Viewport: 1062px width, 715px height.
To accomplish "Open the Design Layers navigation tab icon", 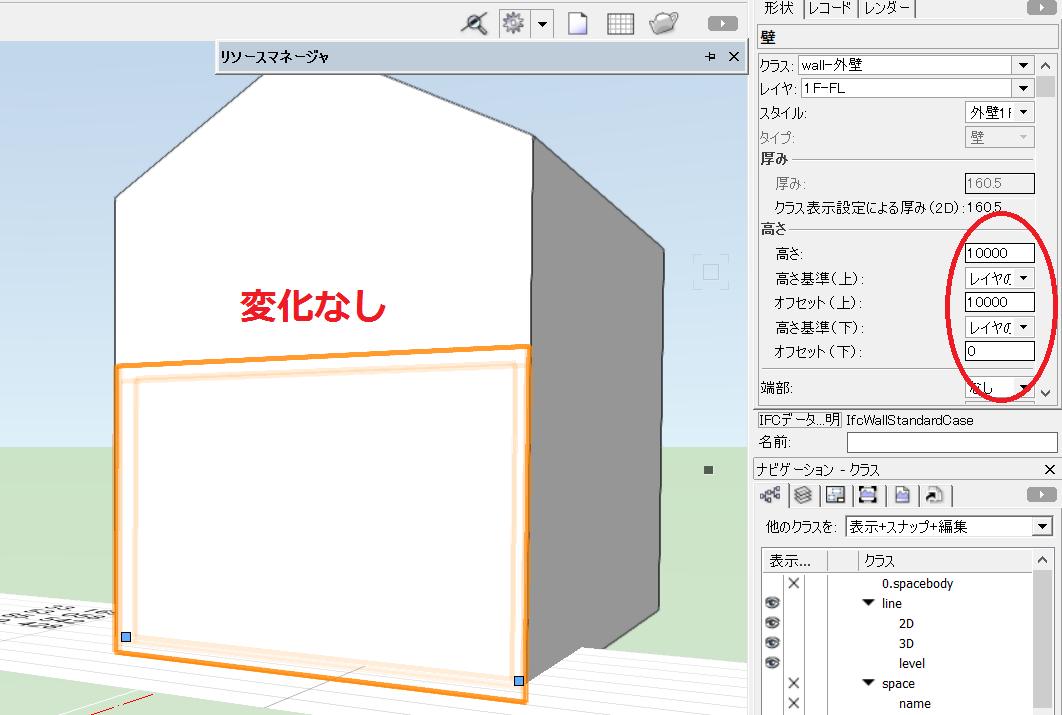I will (802, 495).
